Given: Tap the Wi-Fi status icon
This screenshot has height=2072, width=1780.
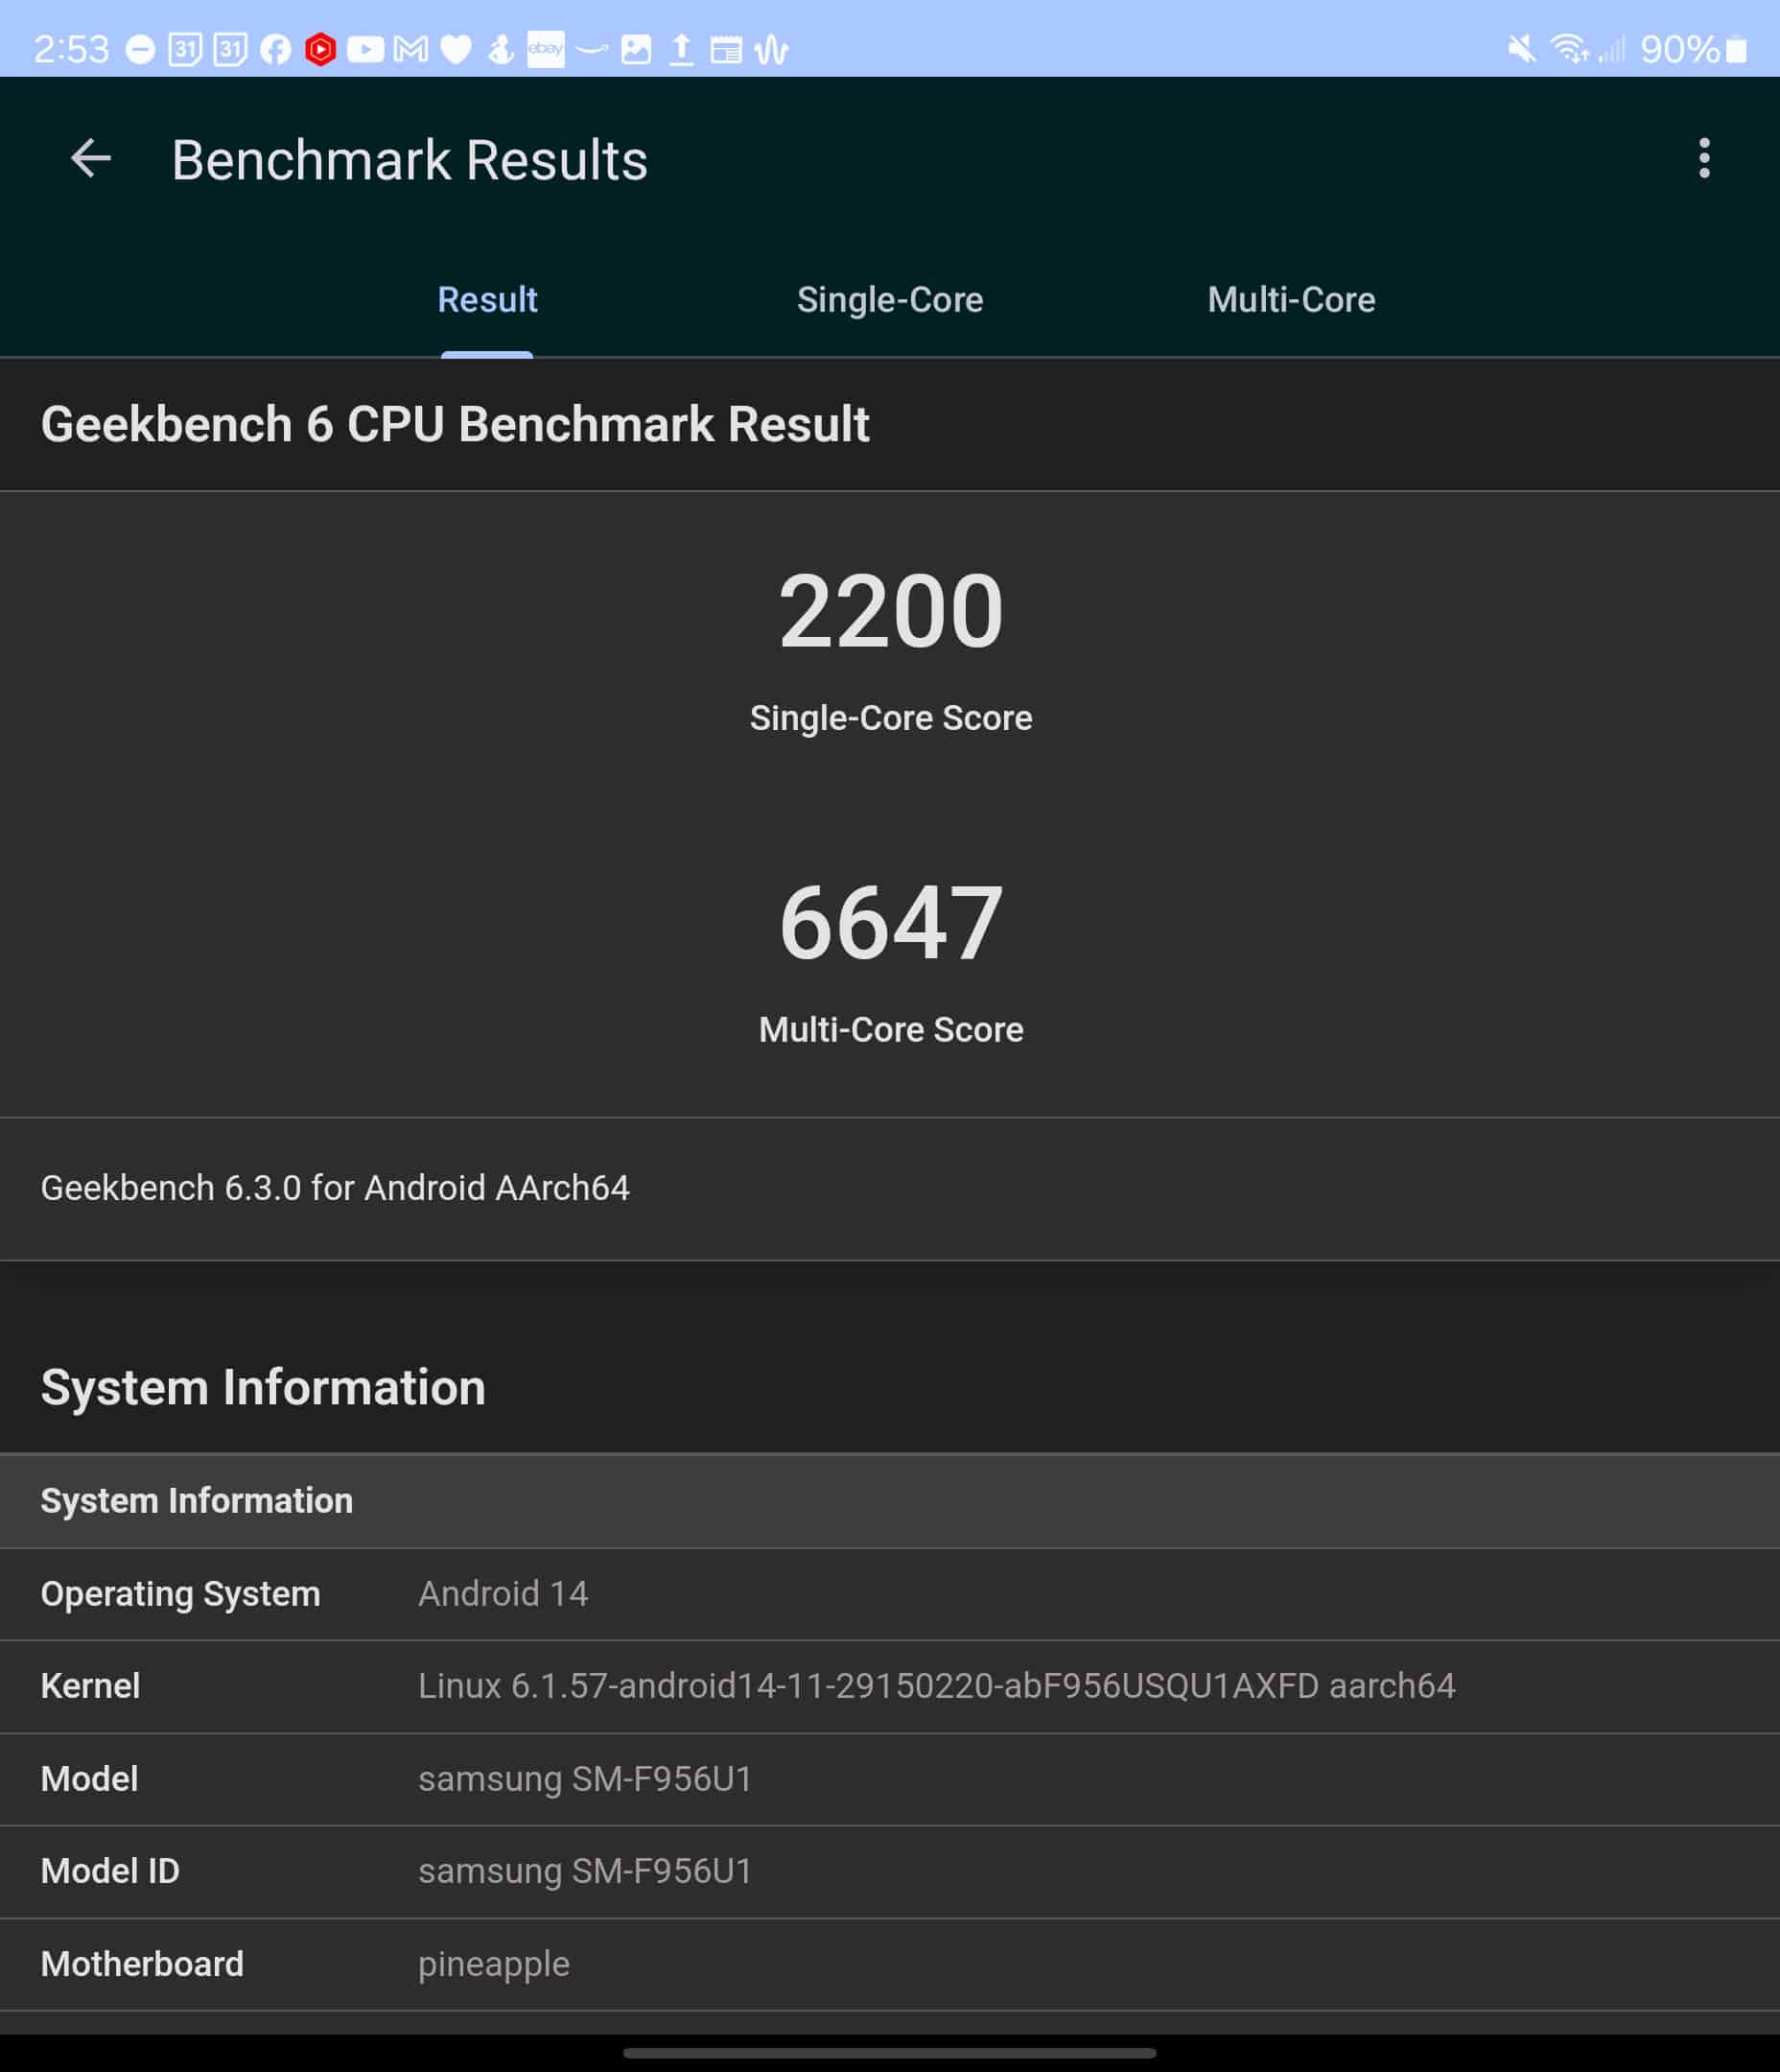Looking at the screenshot, I should pos(1569,48).
